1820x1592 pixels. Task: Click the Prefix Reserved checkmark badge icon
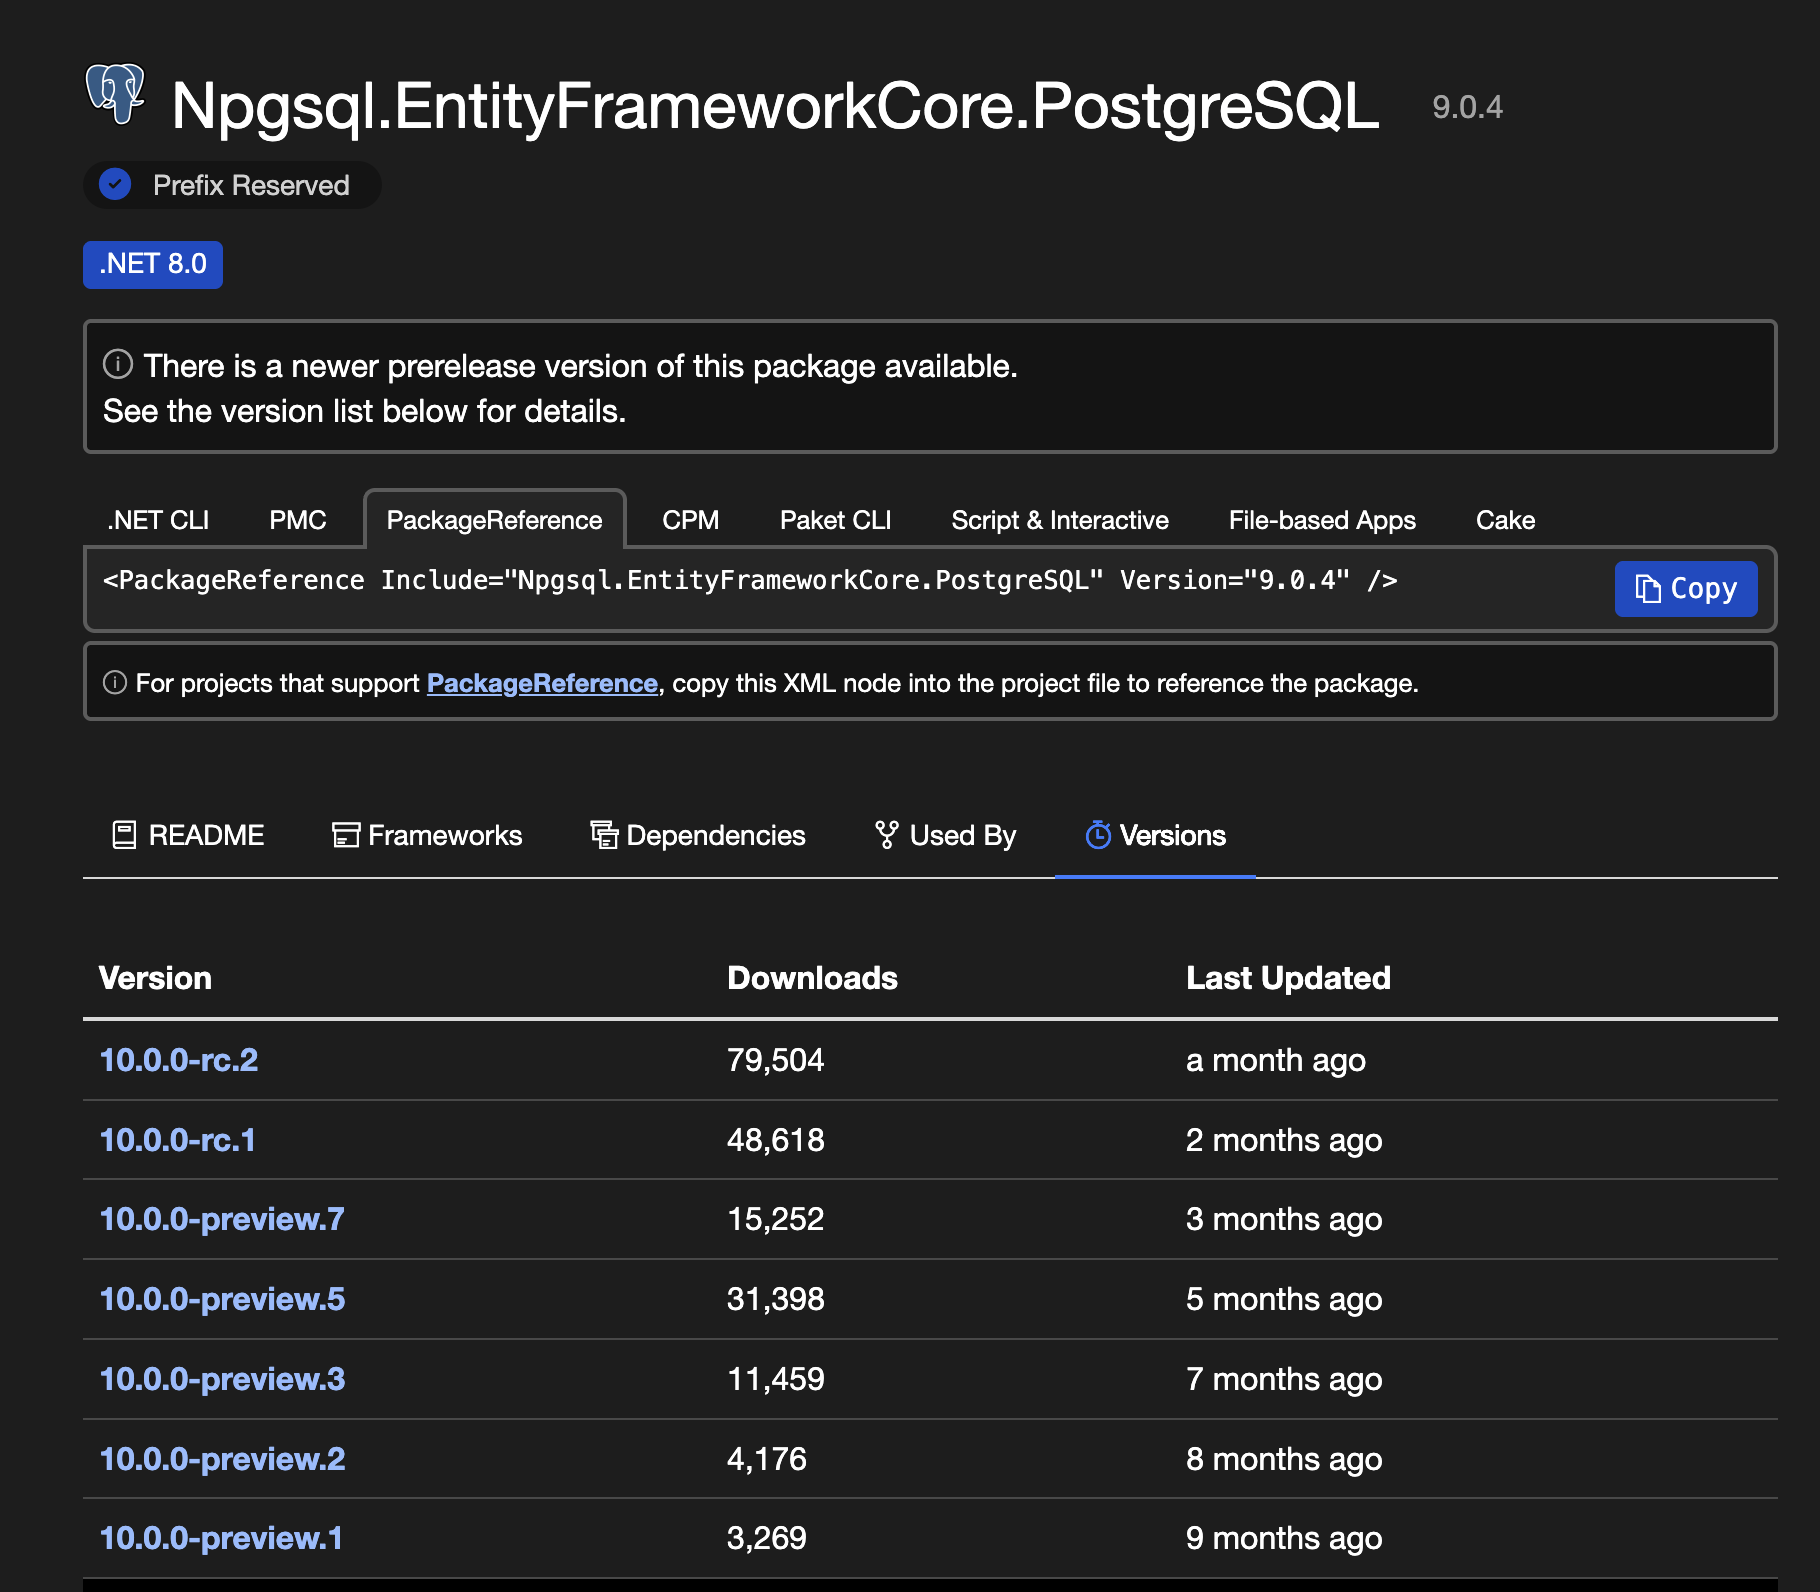[116, 185]
